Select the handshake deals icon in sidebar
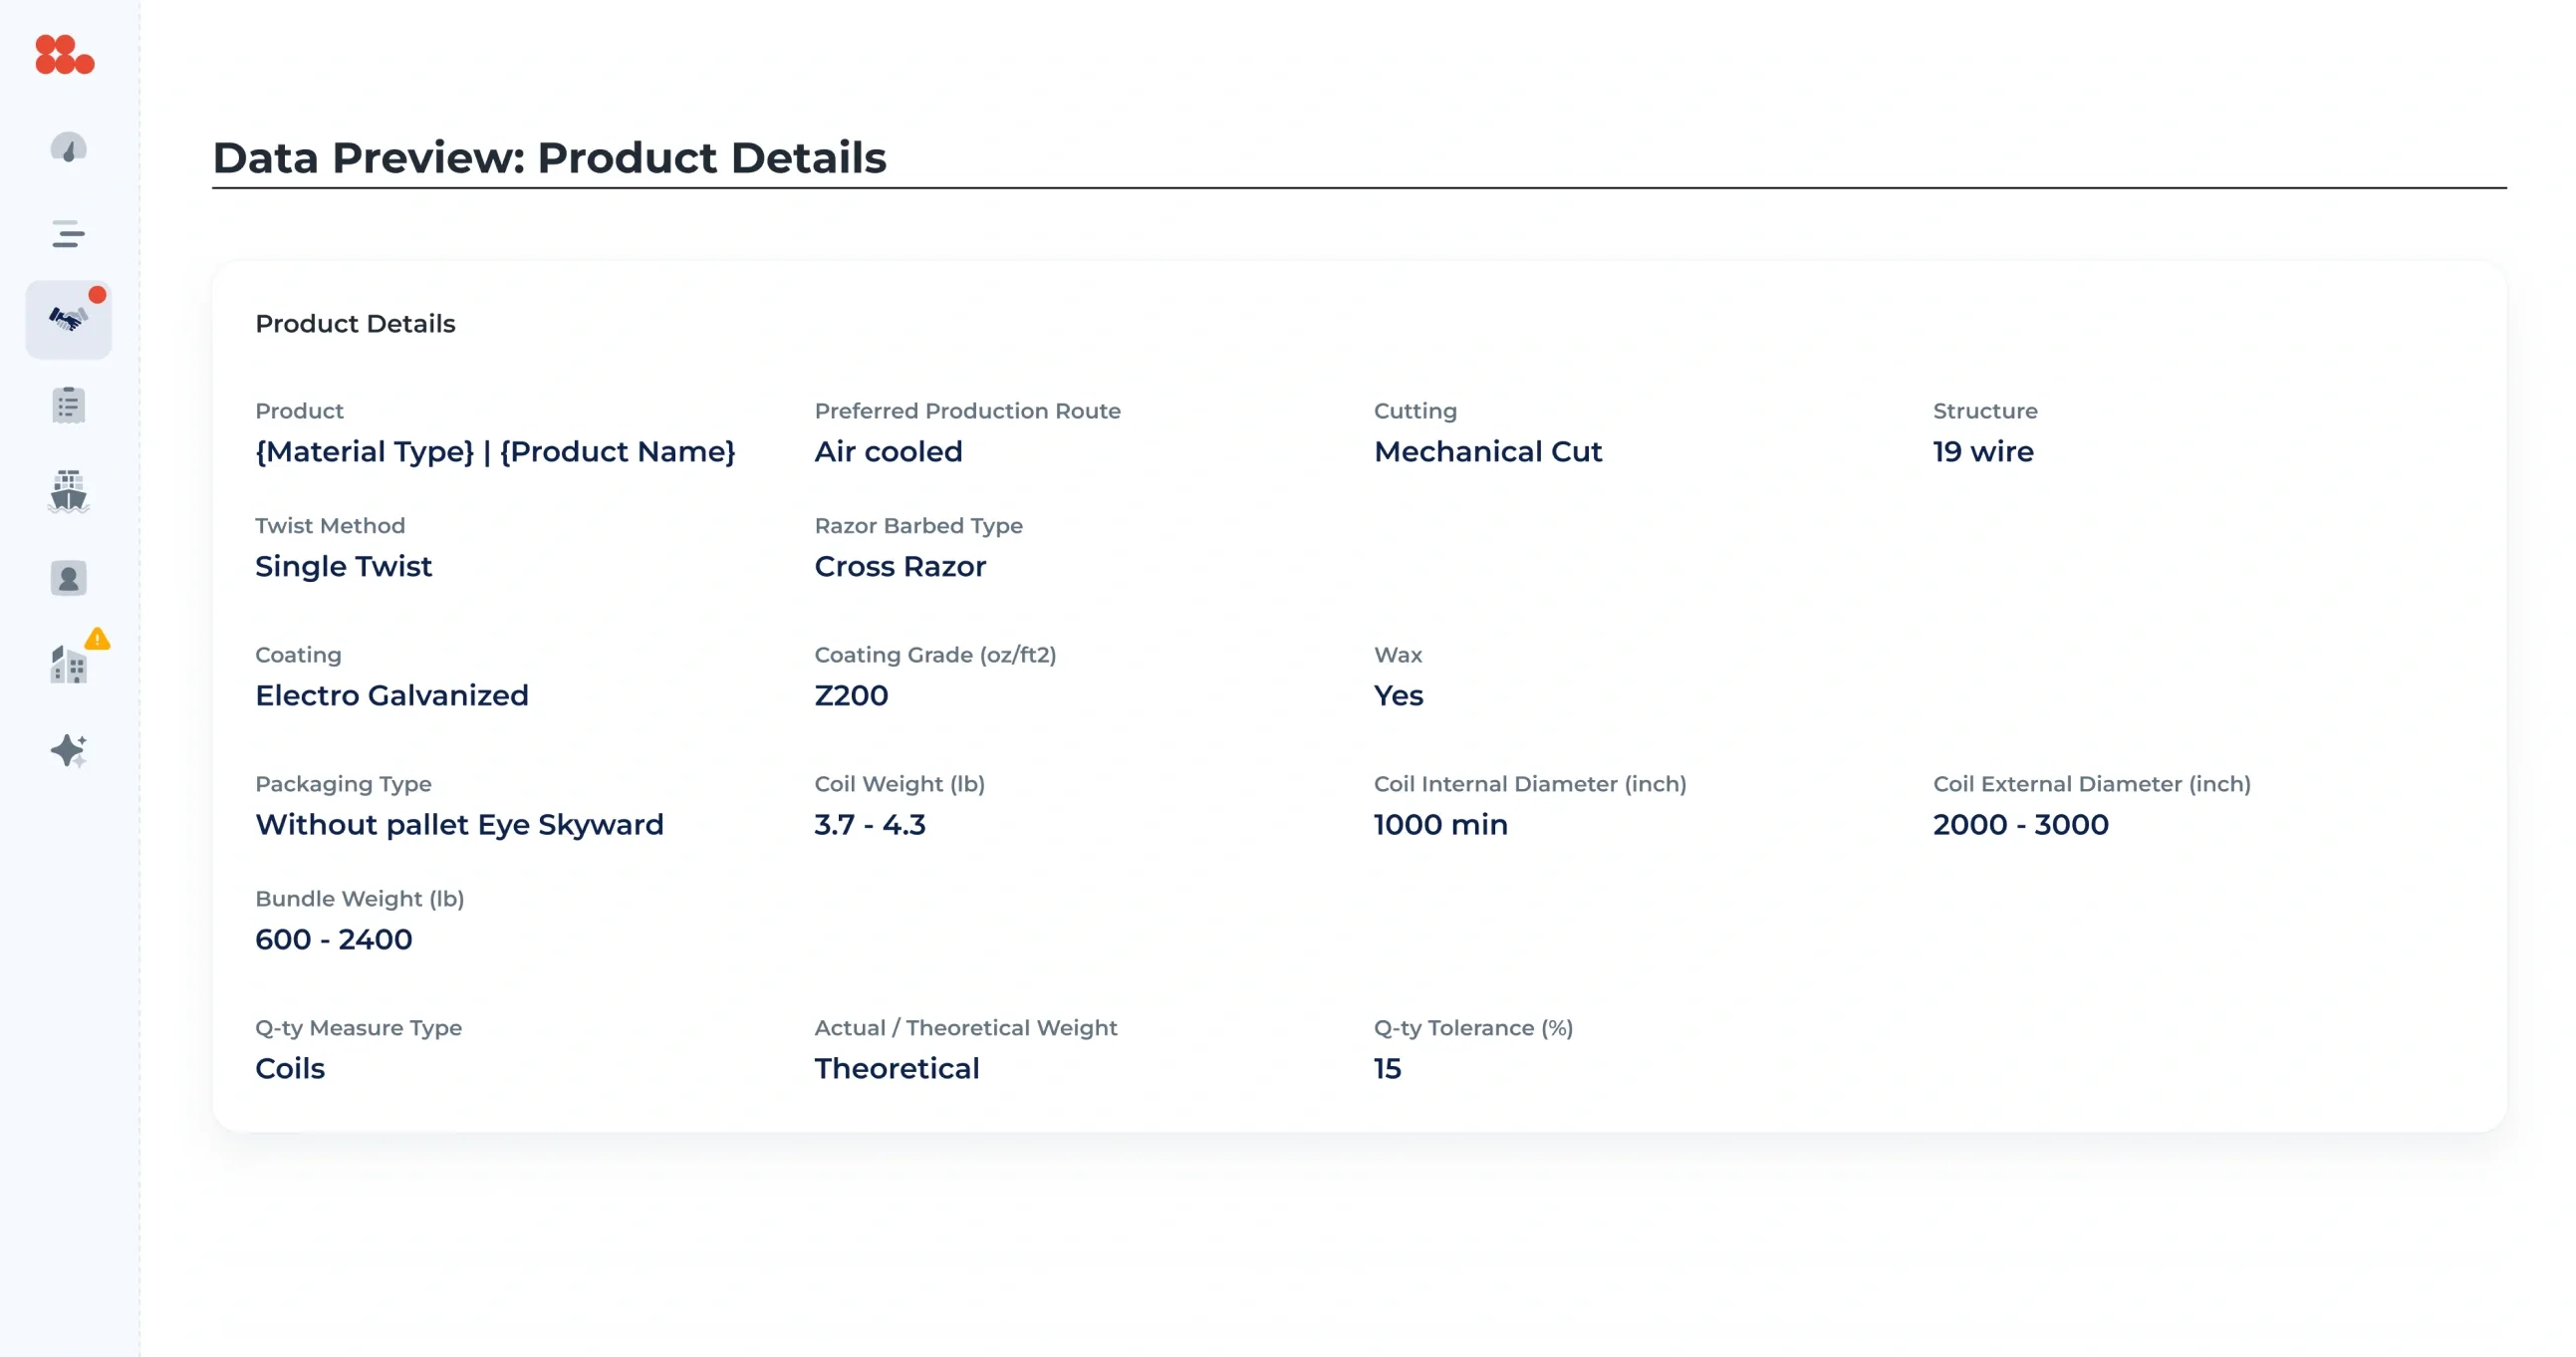The height and width of the screenshot is (1357, 2576). [68, 319]
